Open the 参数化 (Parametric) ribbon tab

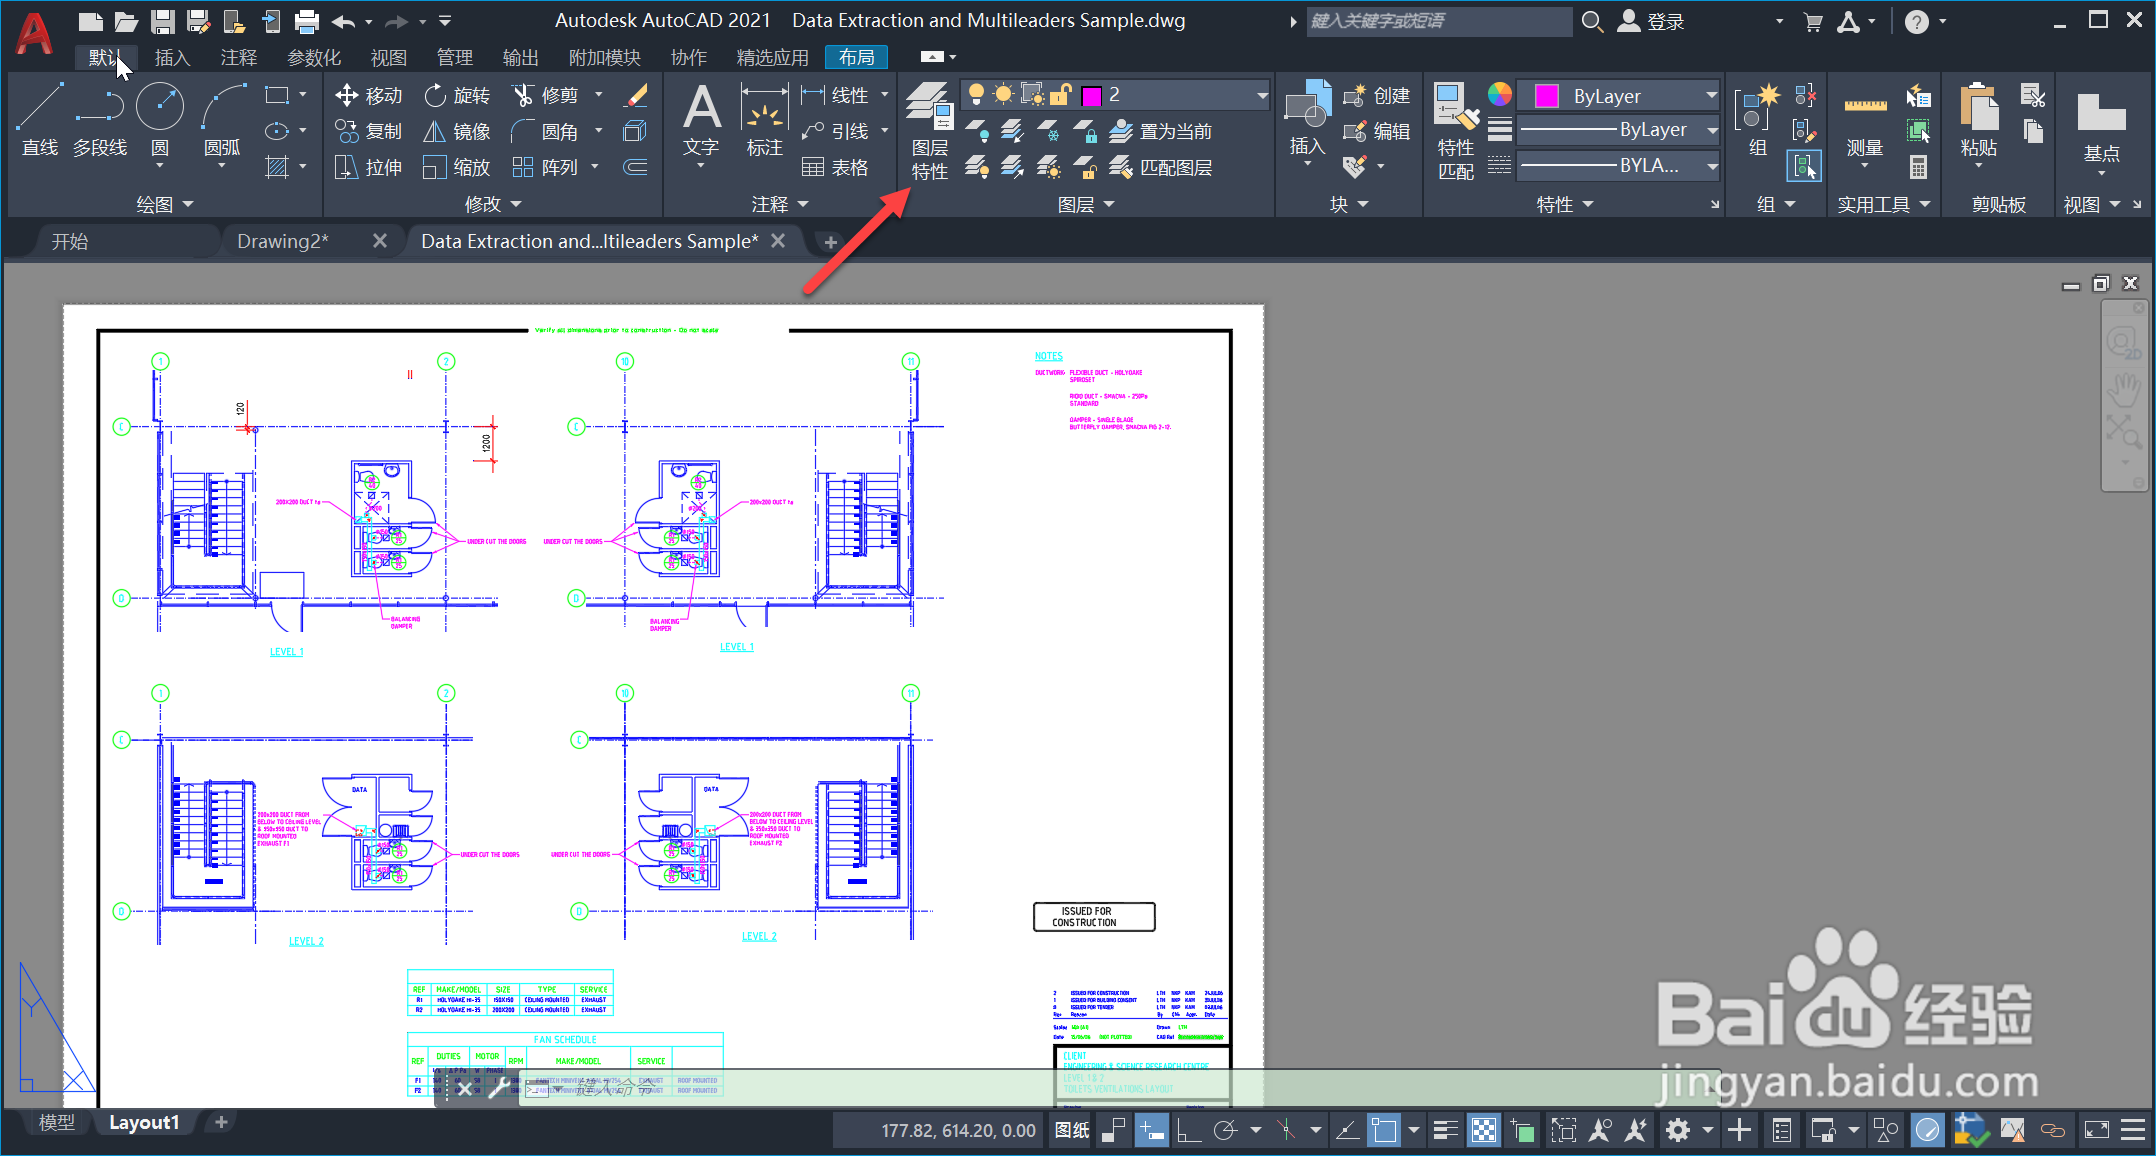(x=314, y=57)
